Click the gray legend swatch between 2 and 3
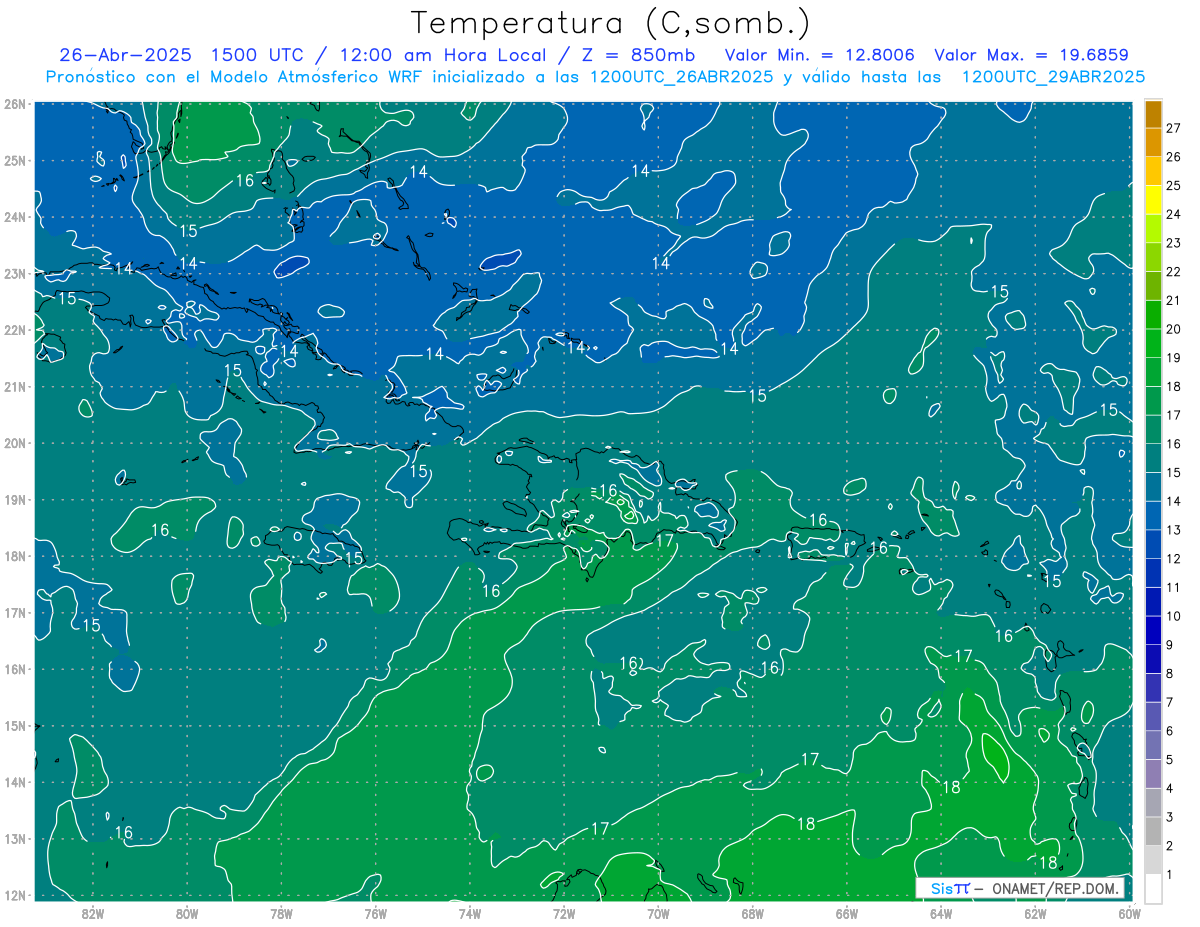The image size is (1200, 927). click(1153, 831)
